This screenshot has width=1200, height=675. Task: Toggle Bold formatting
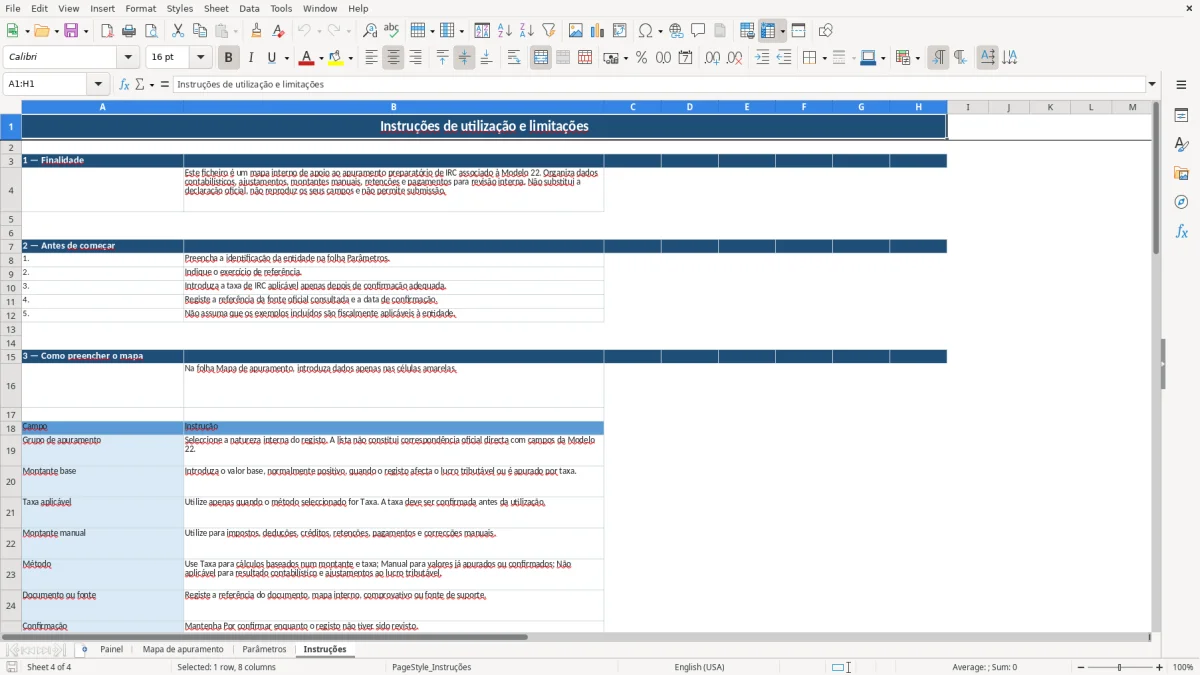click(x=229, y=58)
